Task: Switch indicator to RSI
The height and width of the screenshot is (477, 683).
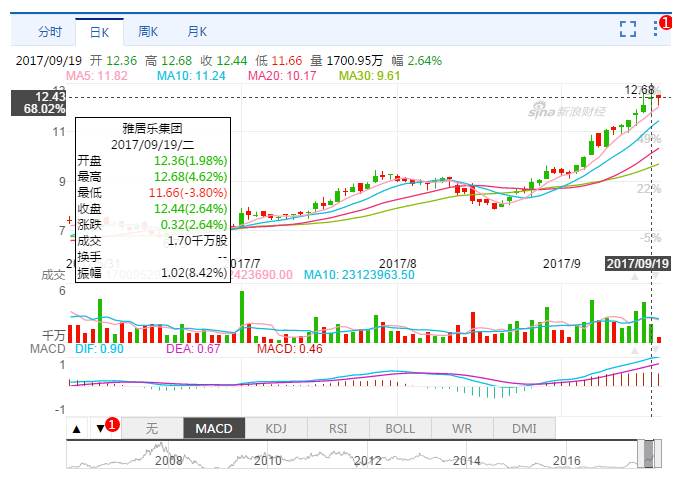Action: (338, 428)
